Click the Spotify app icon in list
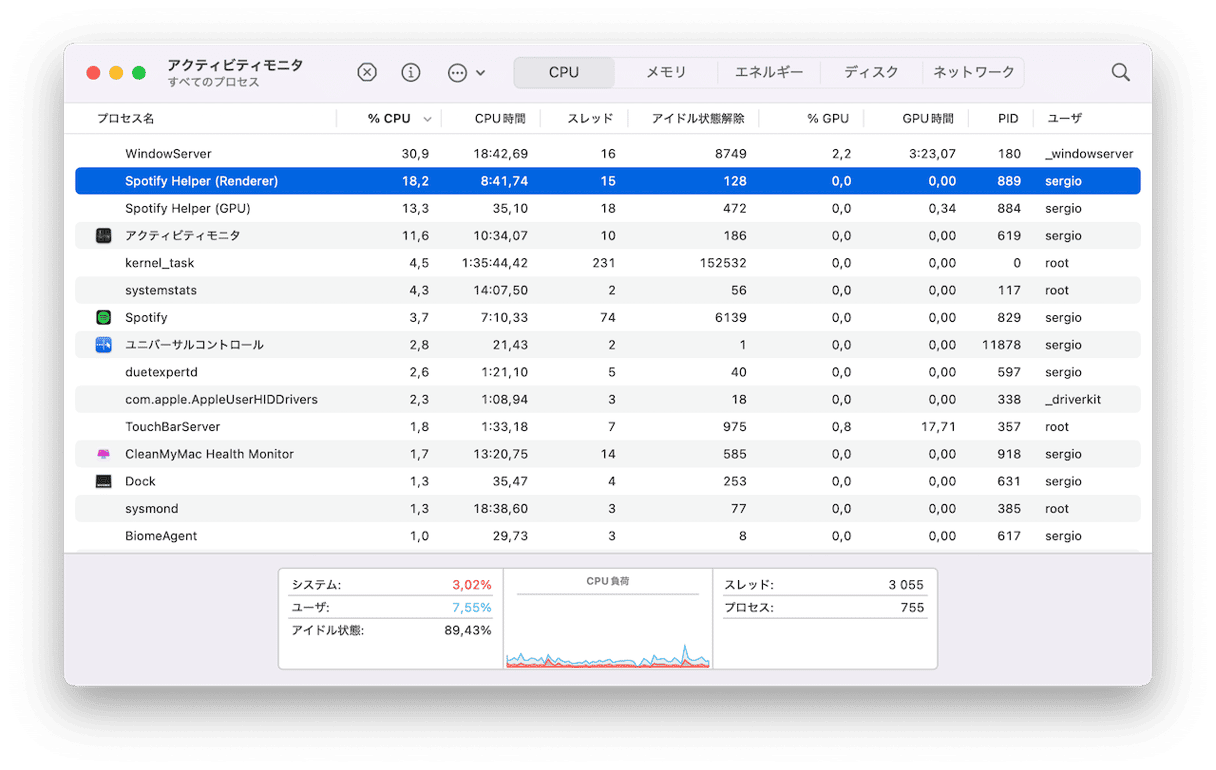Image resolution: width=1216 pixels, height=770 pixels. (104, 317)
